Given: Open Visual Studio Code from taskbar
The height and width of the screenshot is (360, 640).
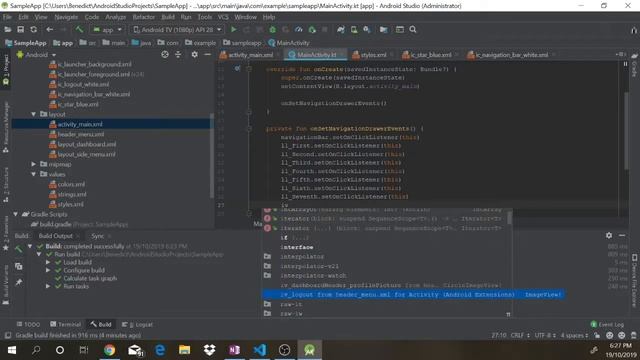Looking at the screenshot, I should click(x=260, y=350).
